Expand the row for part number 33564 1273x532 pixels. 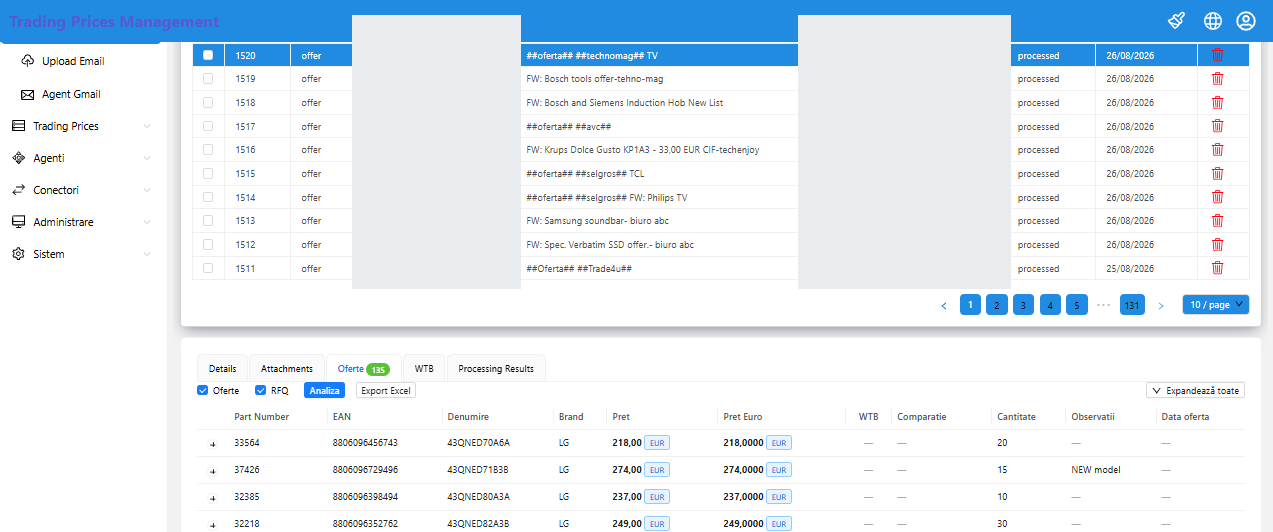coord(212,443)
